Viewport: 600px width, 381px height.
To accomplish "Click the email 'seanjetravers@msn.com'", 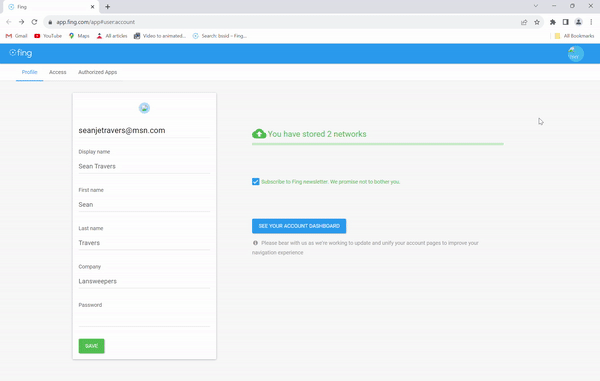I will [x=122, y=130].
